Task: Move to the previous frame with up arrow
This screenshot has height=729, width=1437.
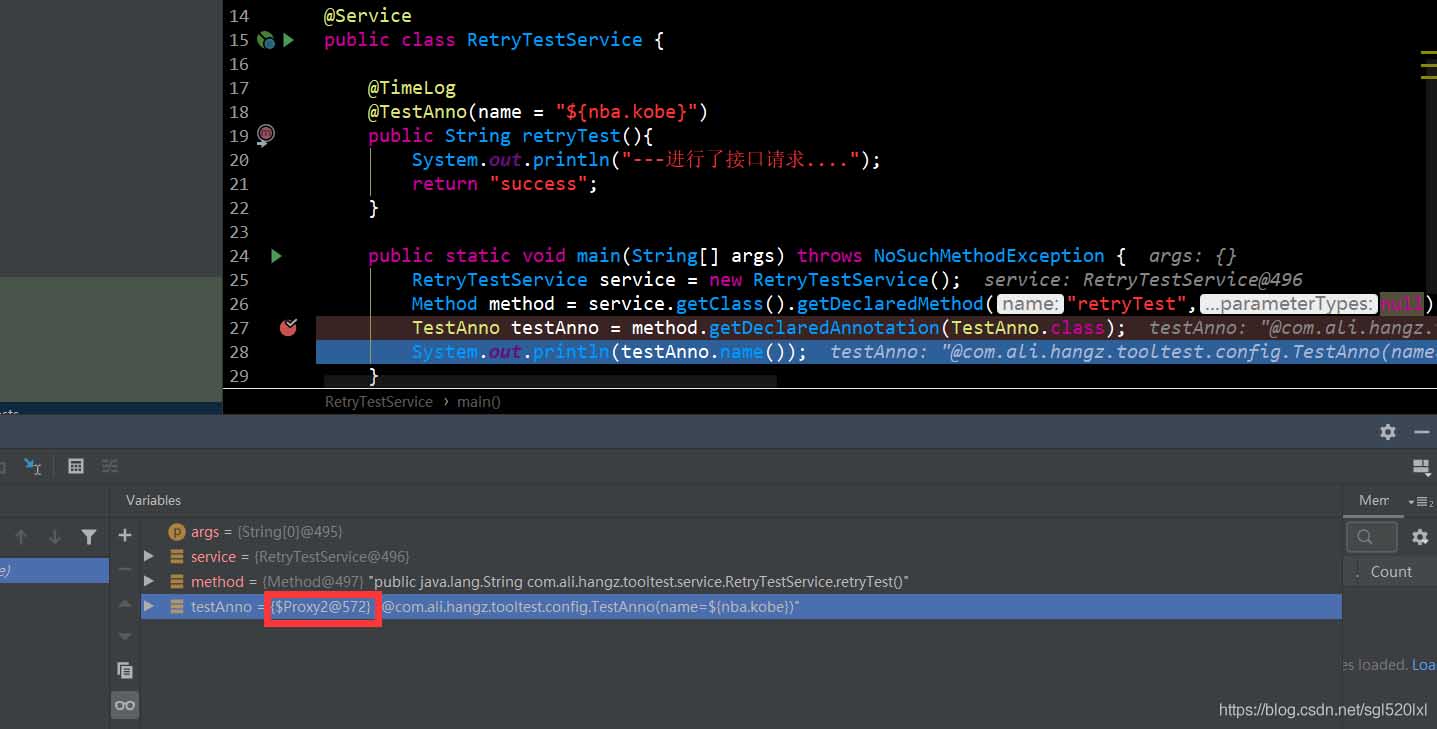Action: [x=21, y=537]
